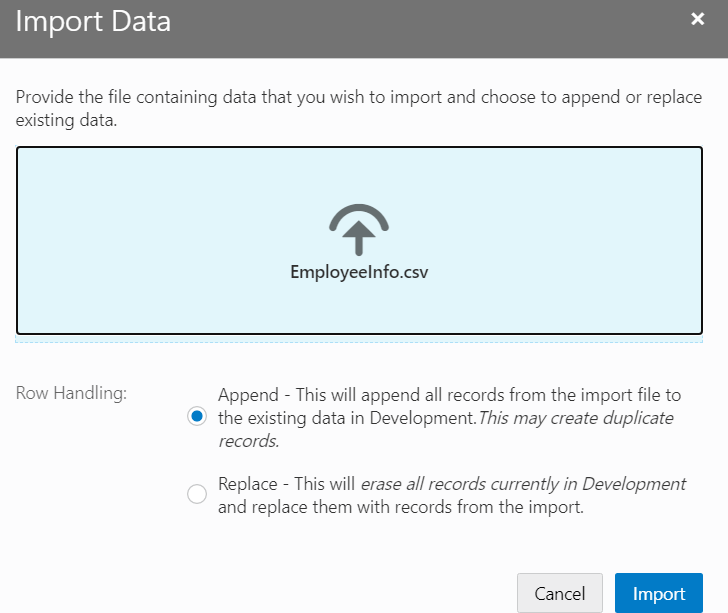Image resolution: width=728 pixels, height=613 pixels.
Task: Start the import with Import button
Action: (659, 593)
